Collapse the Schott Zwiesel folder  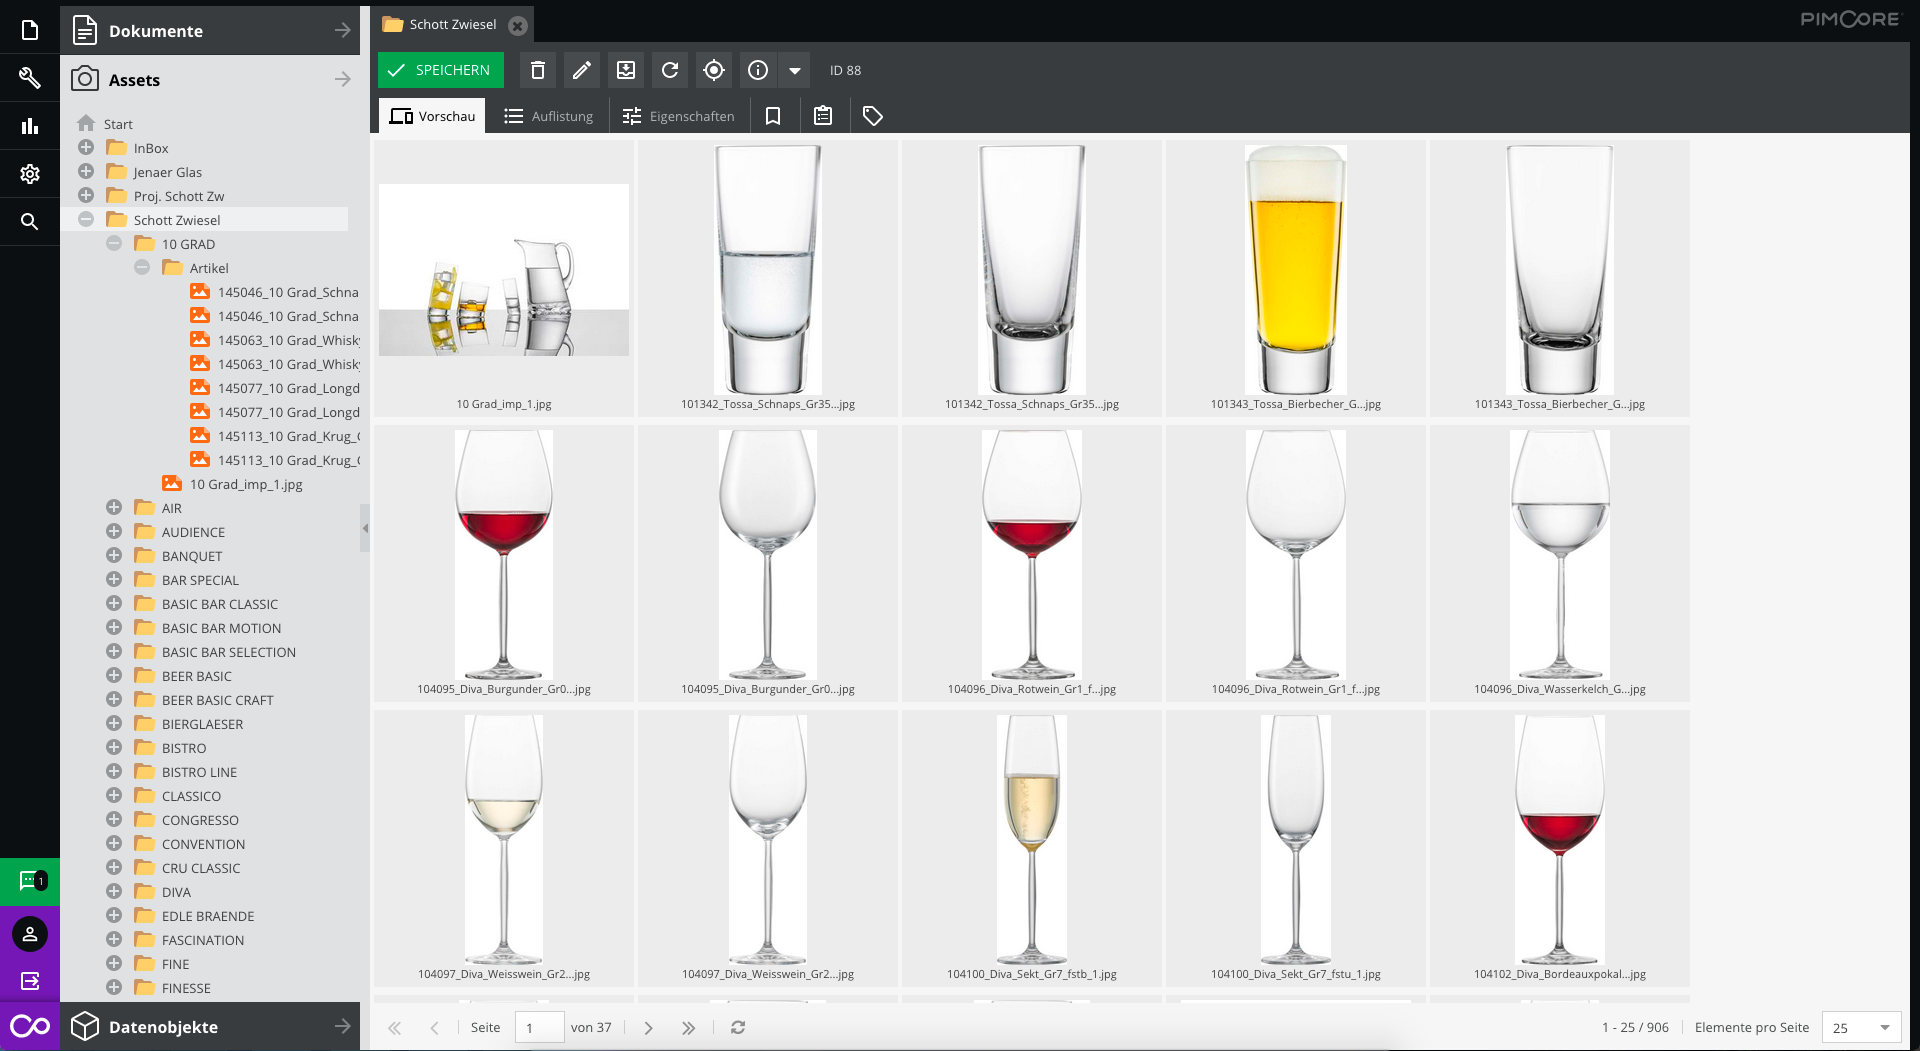tap(86, 220)
